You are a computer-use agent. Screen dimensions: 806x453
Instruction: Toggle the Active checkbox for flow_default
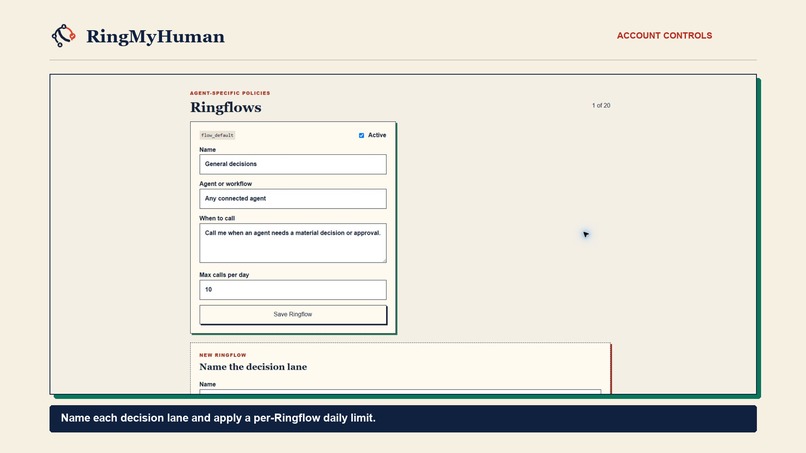(x=361, y=135)
